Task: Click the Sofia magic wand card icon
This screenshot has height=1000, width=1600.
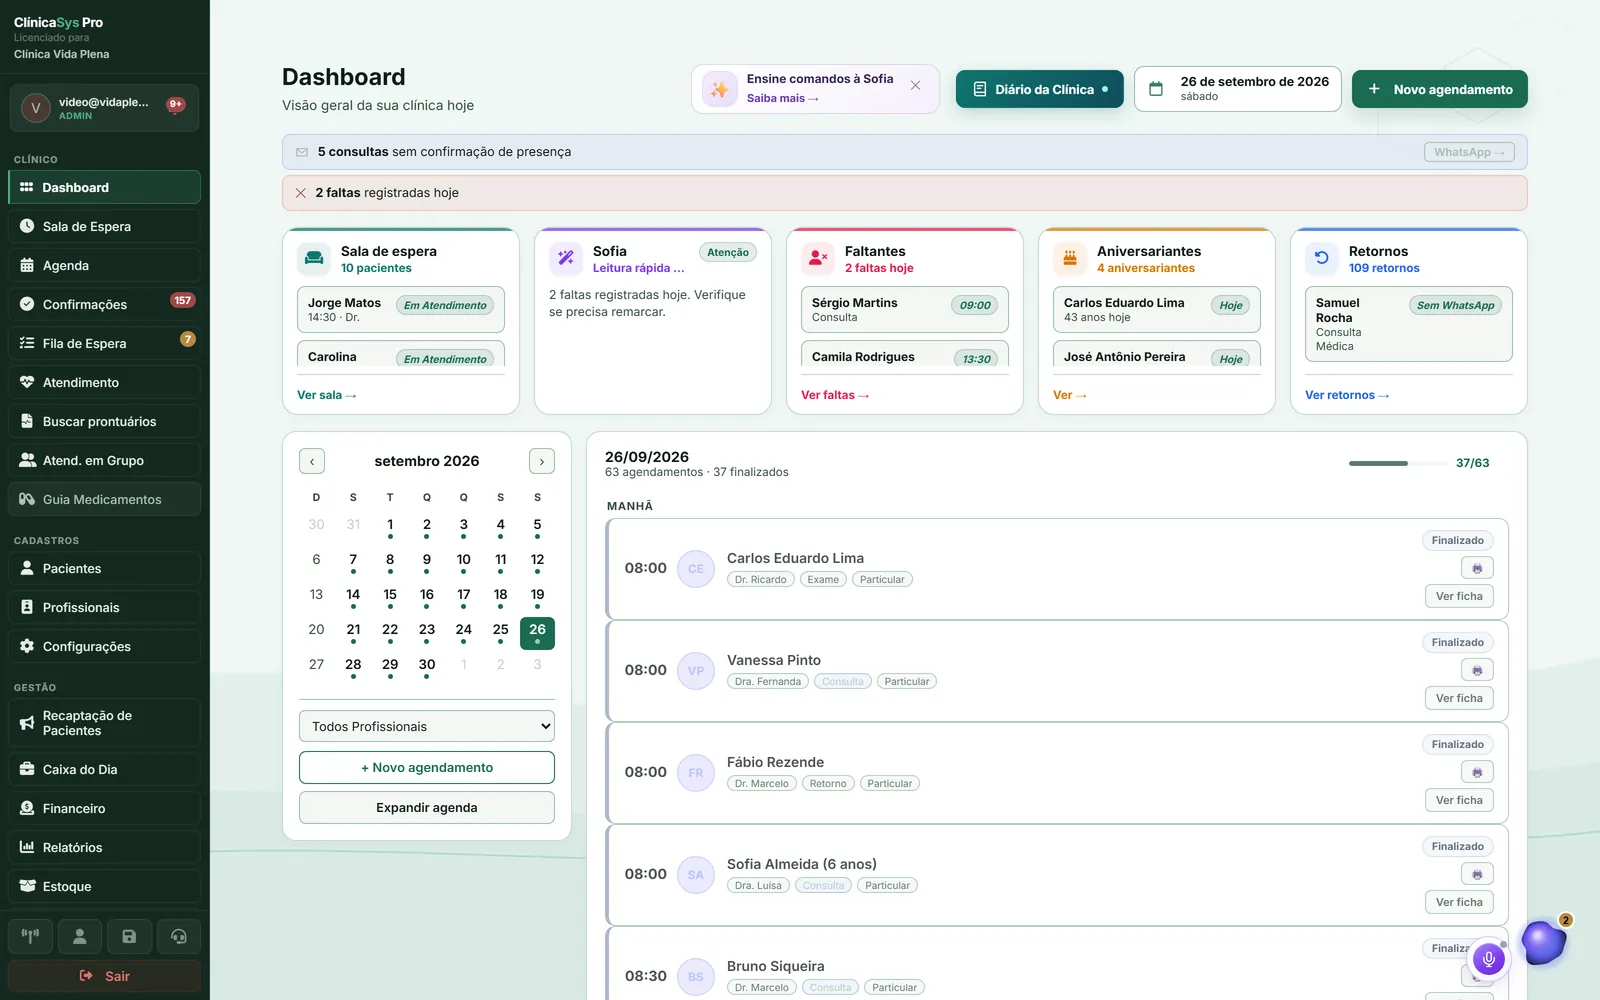Action: [x=566, y=259]
